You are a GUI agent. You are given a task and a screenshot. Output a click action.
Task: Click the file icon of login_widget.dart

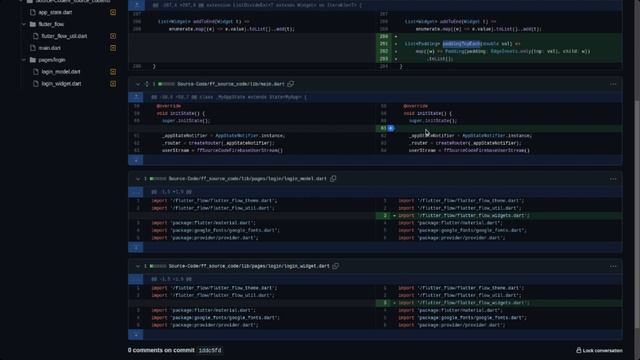click(x=36, y=83)
